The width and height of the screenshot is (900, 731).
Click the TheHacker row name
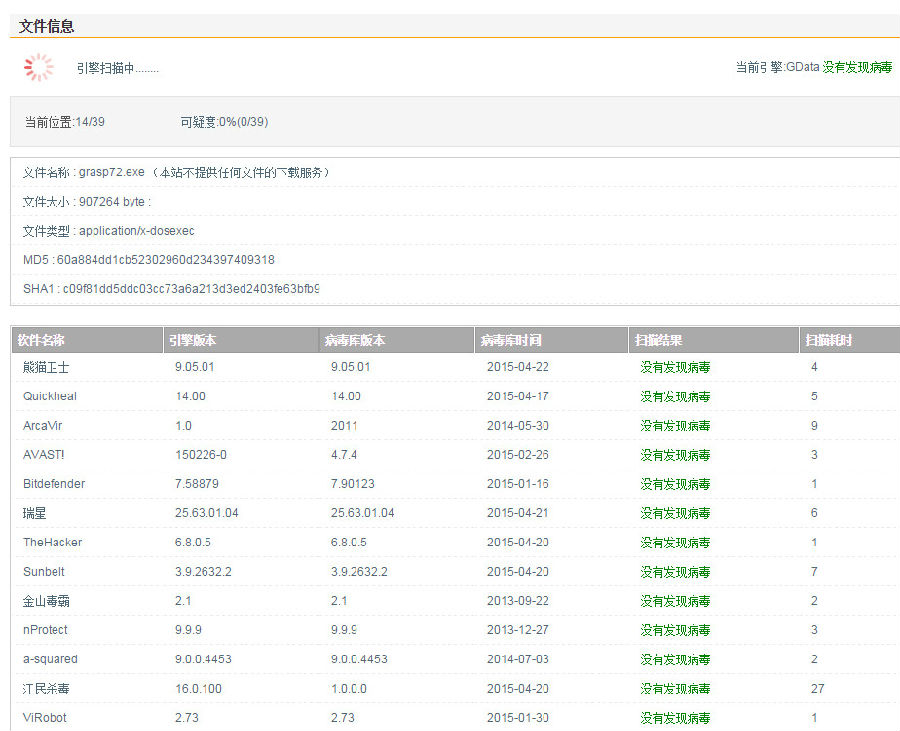(52, 542)
